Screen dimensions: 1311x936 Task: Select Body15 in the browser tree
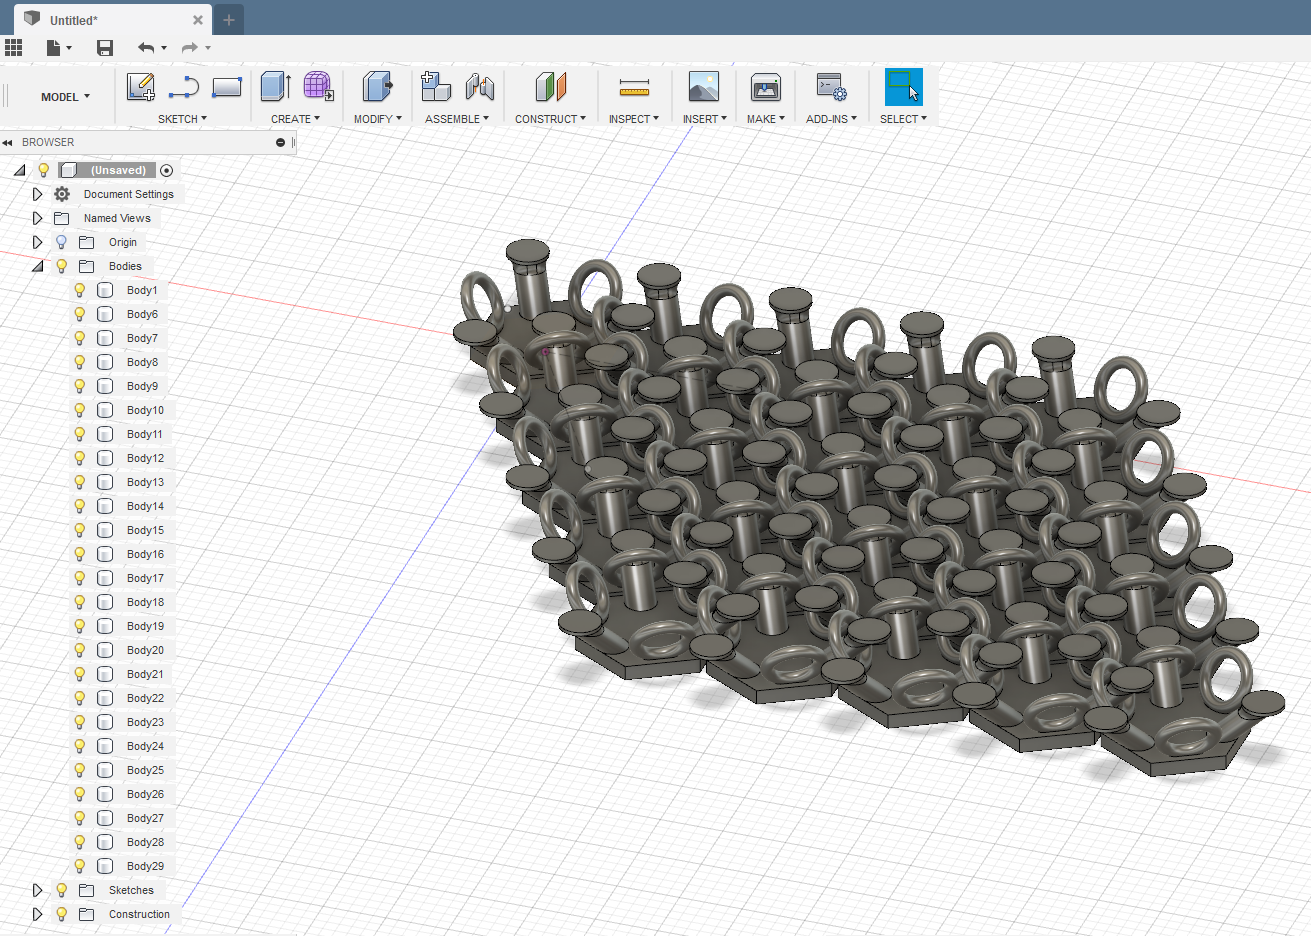(x=145, y=530)
